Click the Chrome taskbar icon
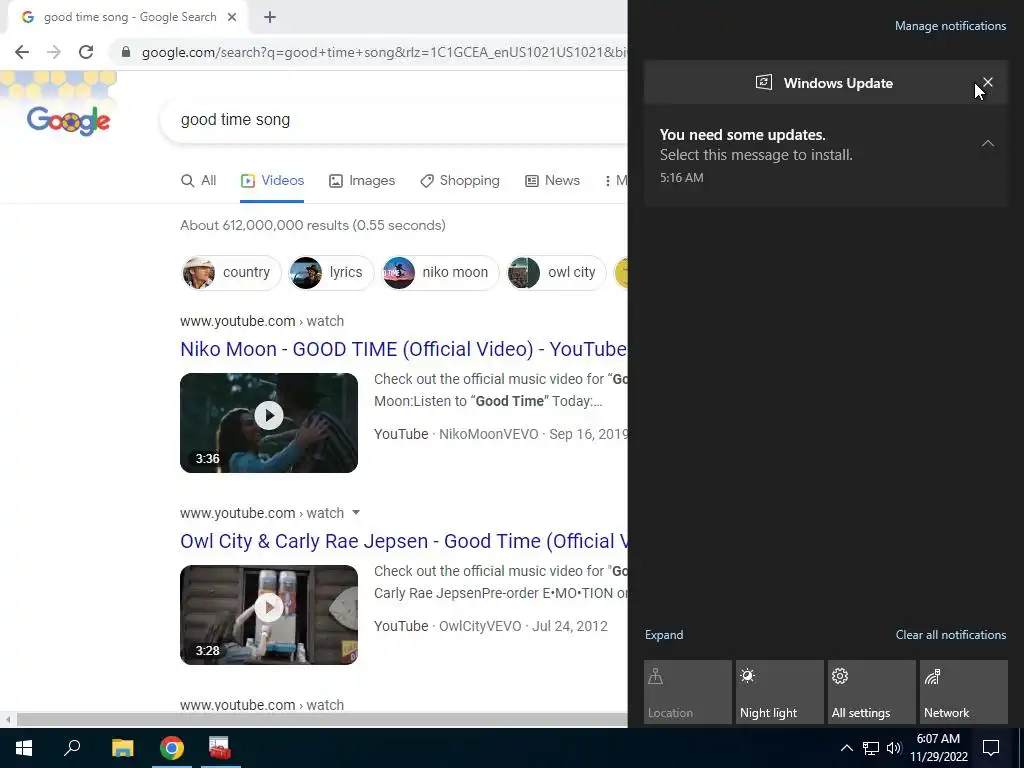 tap(172, 748)
